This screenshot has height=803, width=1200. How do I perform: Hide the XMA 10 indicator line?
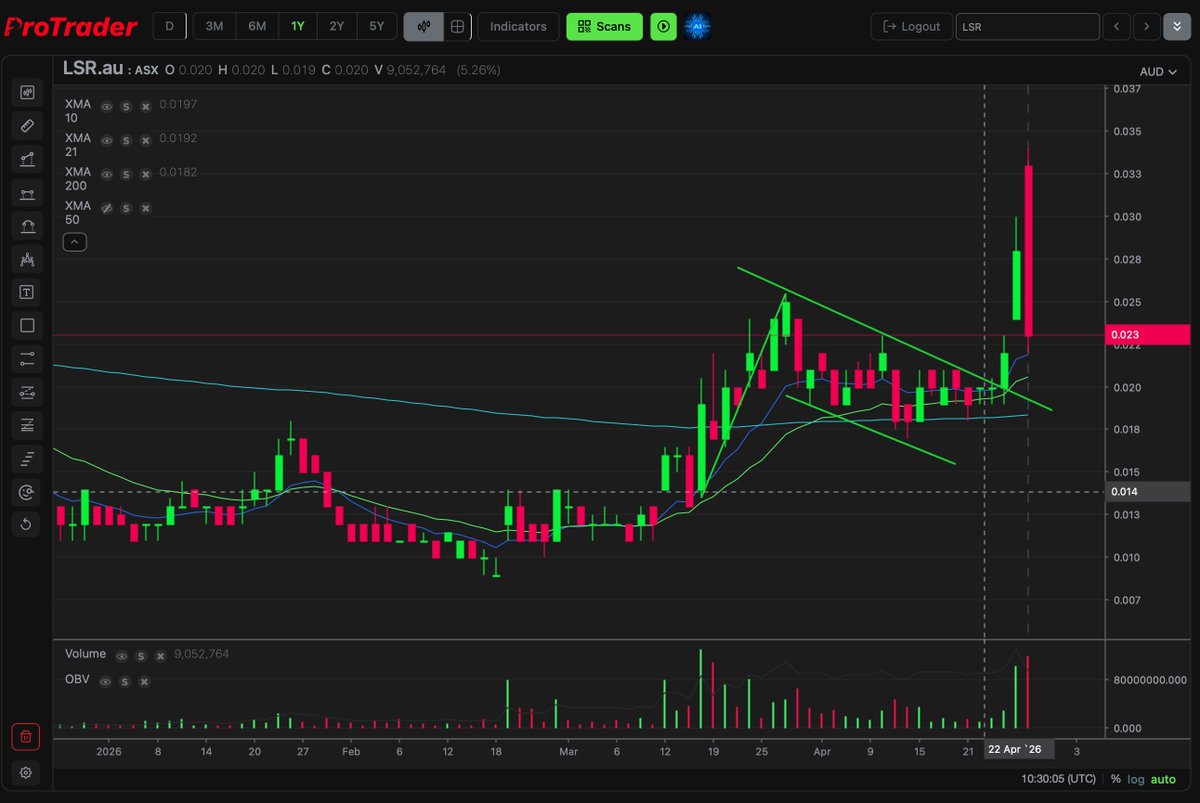[x=107, y=106]
